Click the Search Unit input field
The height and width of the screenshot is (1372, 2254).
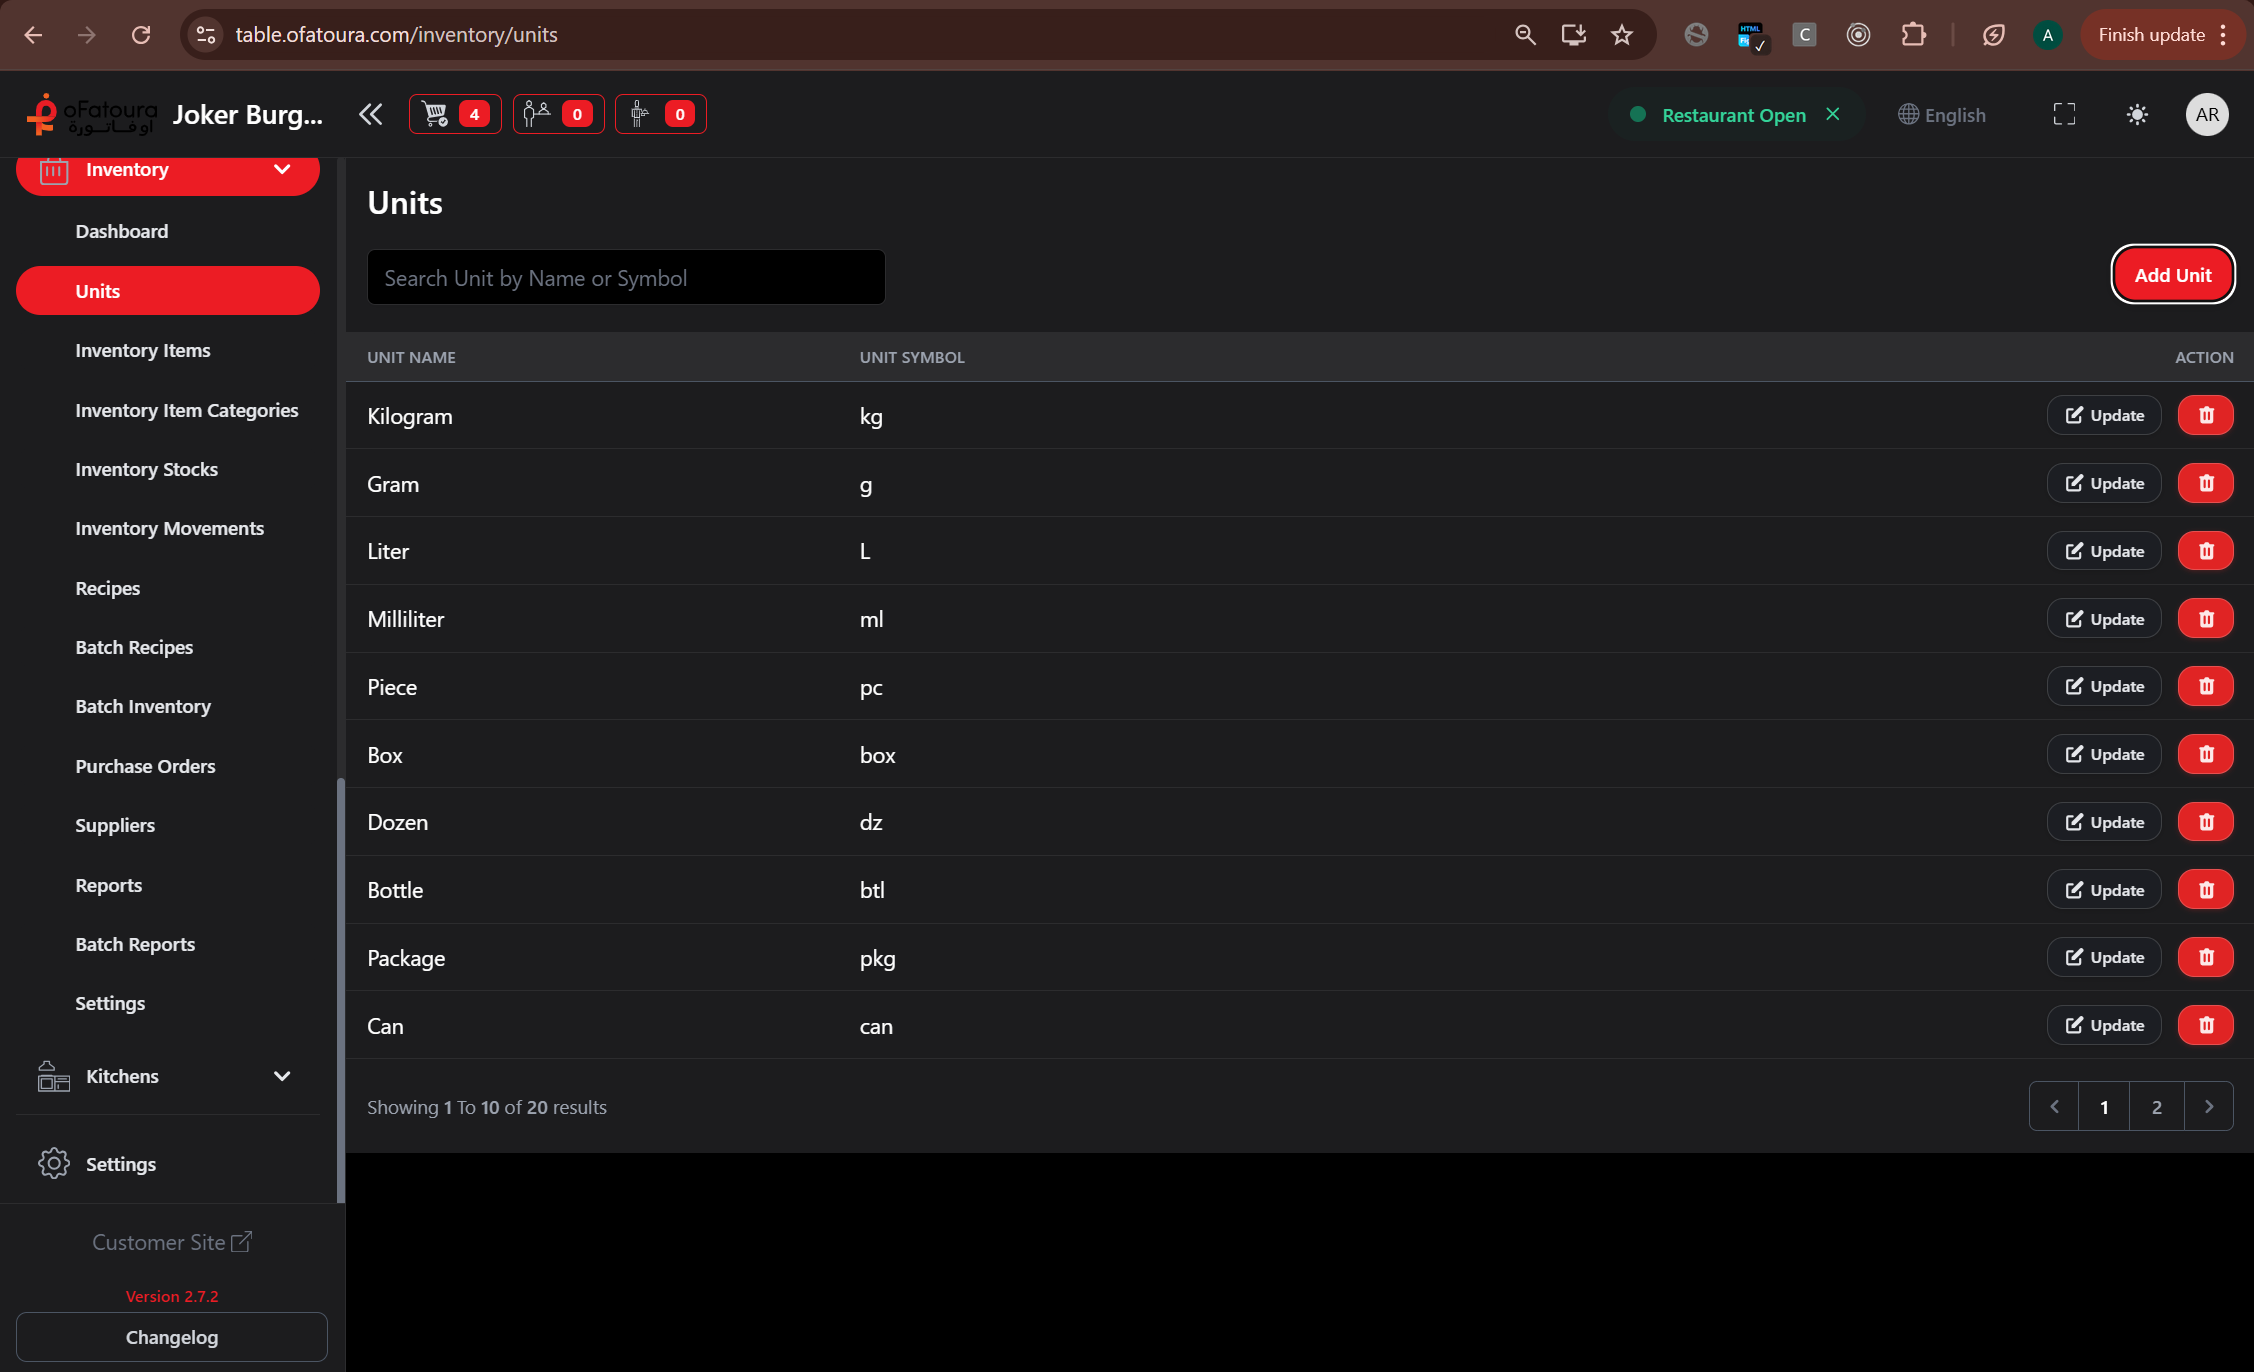[x=625, y=278]
